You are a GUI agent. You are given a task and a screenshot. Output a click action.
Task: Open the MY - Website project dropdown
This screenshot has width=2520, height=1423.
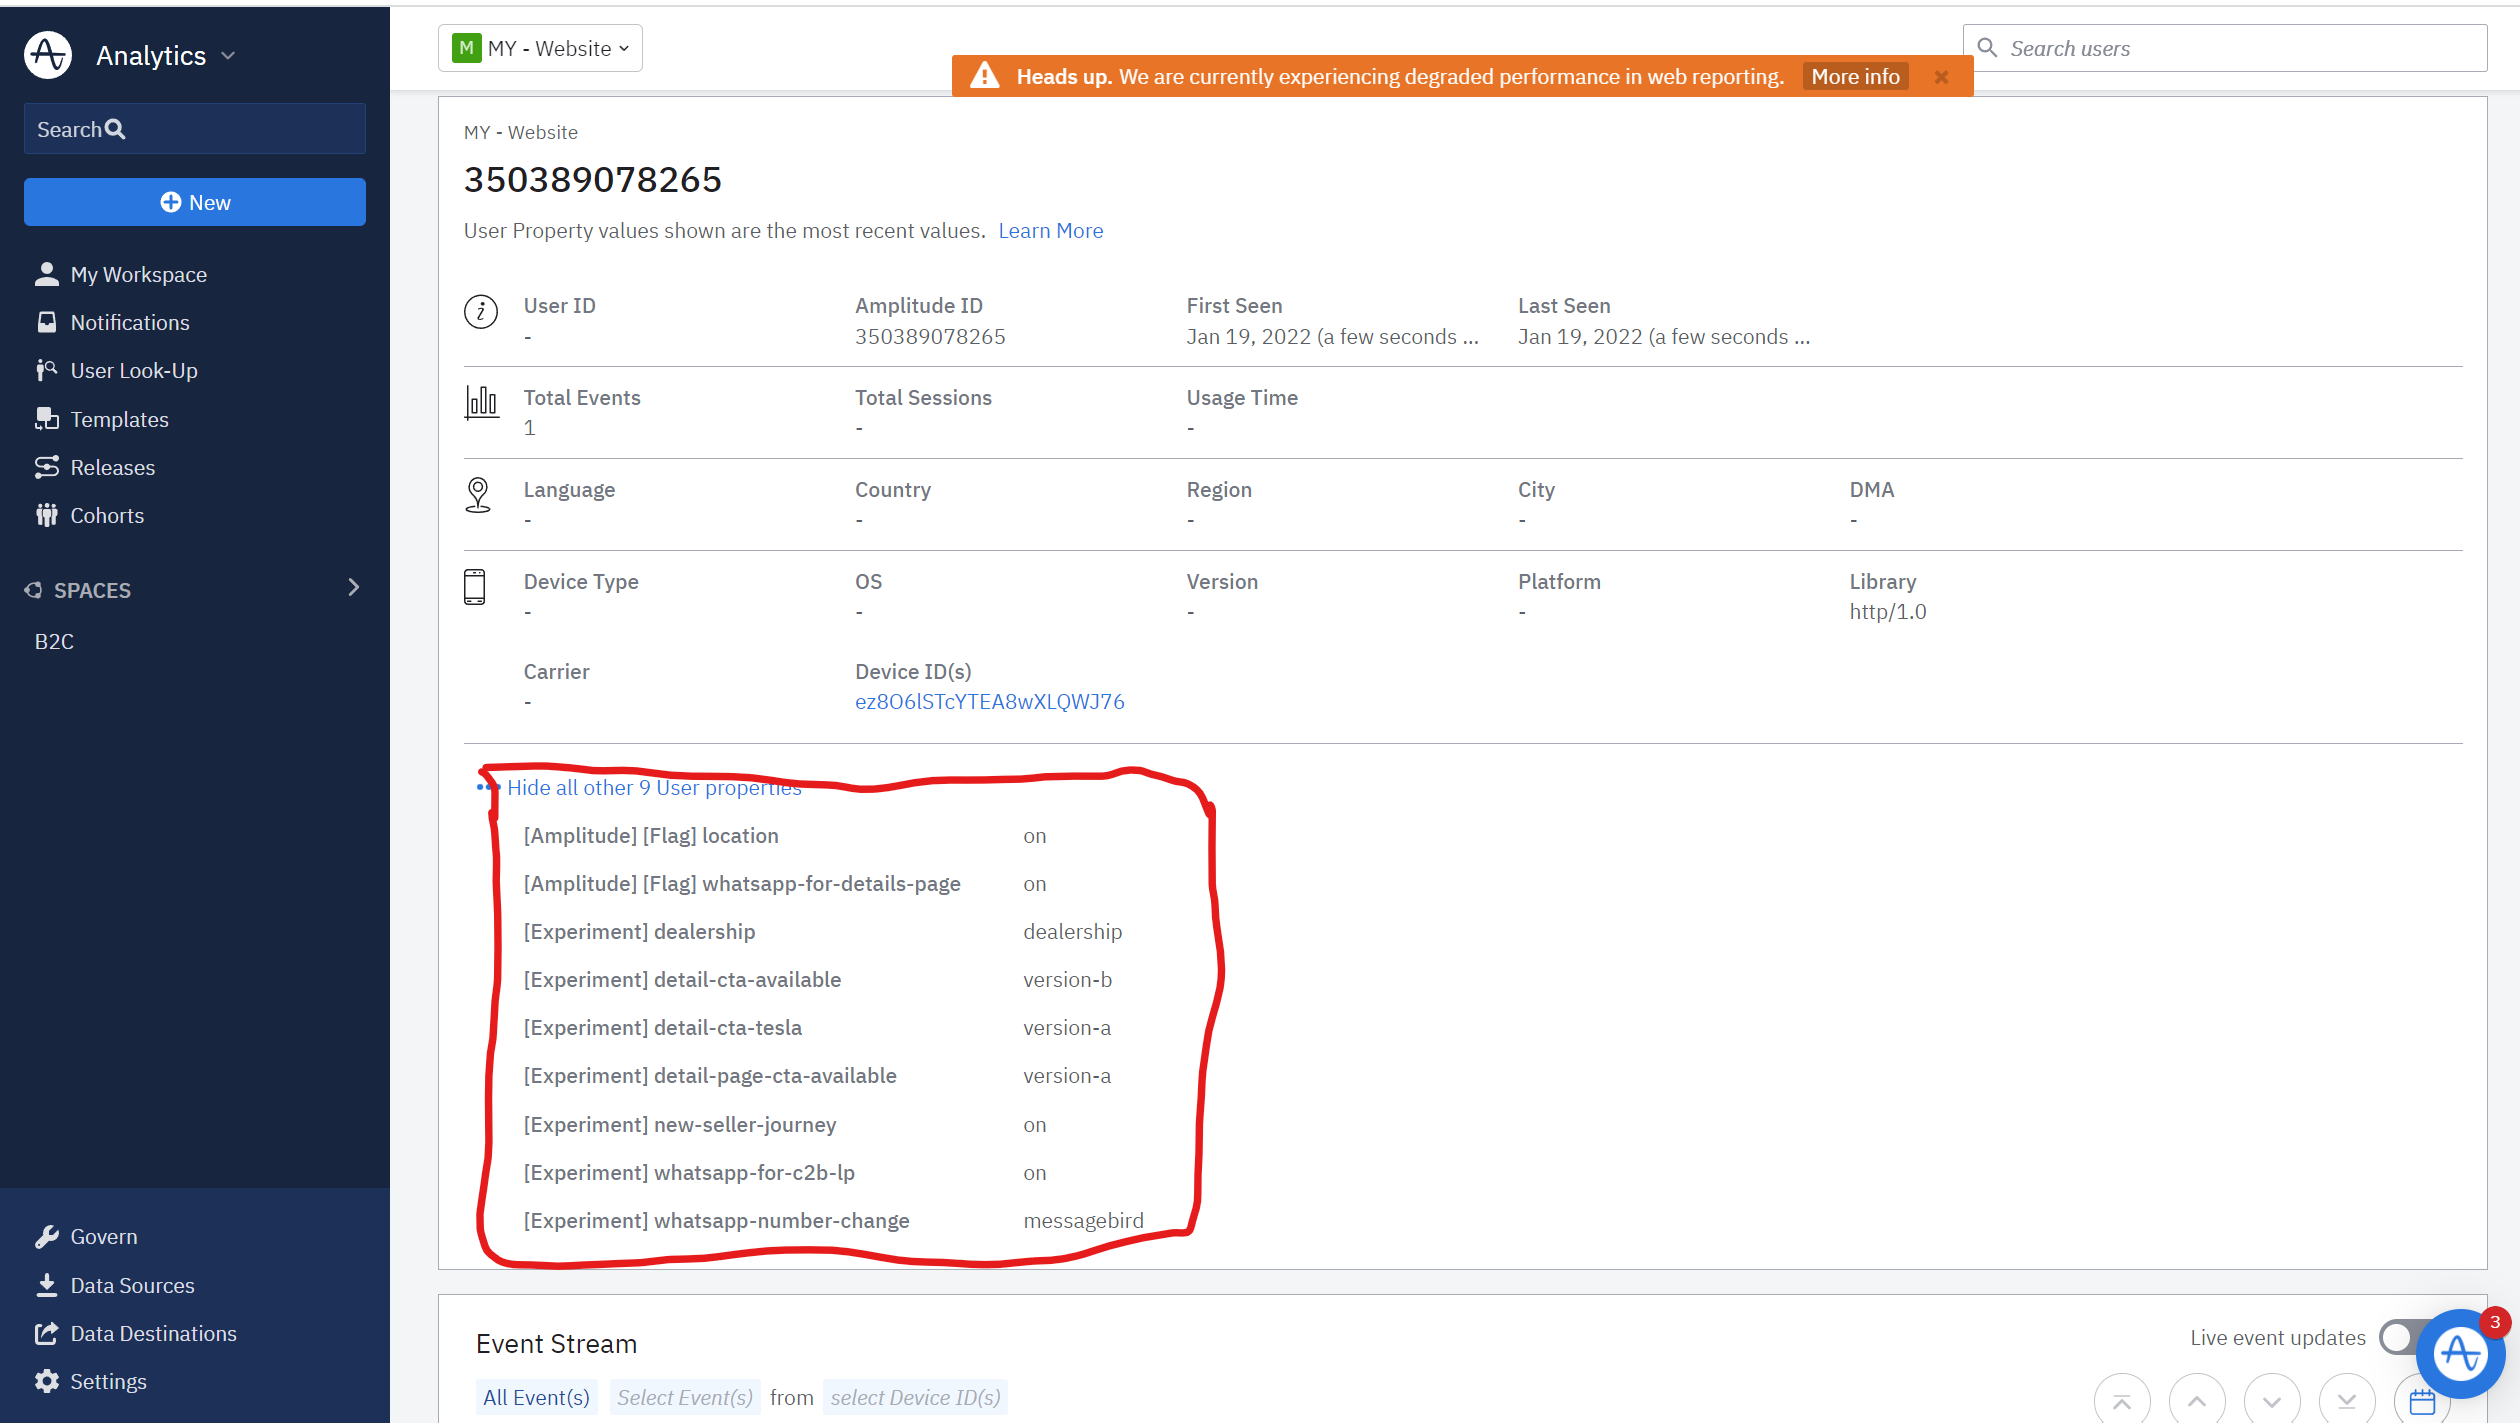click(540, 49)
